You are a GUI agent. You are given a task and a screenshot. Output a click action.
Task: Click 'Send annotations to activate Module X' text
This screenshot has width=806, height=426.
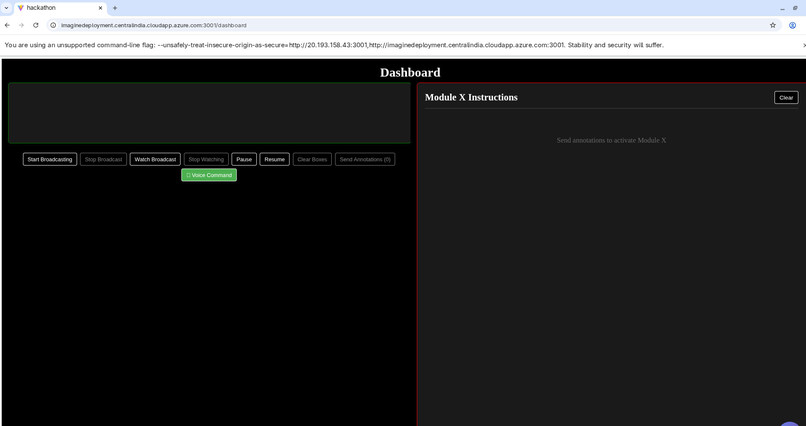[611, 140]
